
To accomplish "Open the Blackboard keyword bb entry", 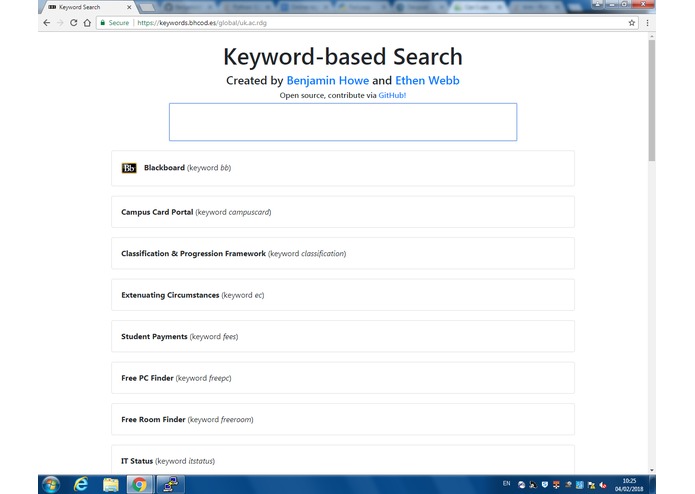I will (x=343, y=168).
